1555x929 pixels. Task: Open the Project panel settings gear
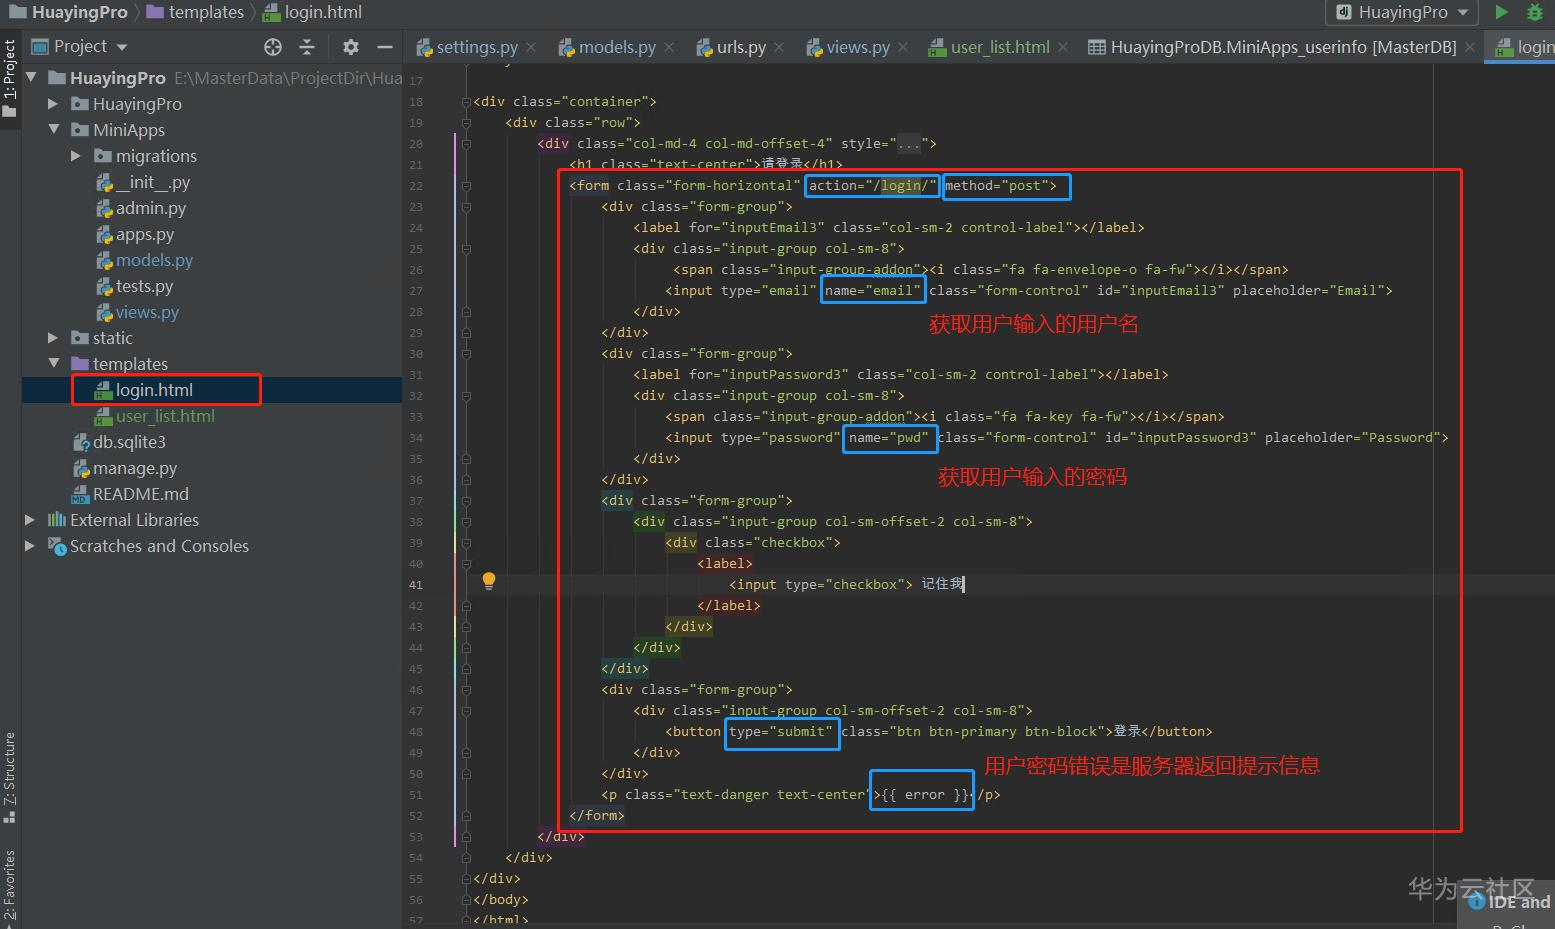pyautogui.click(x=350, y=47)
